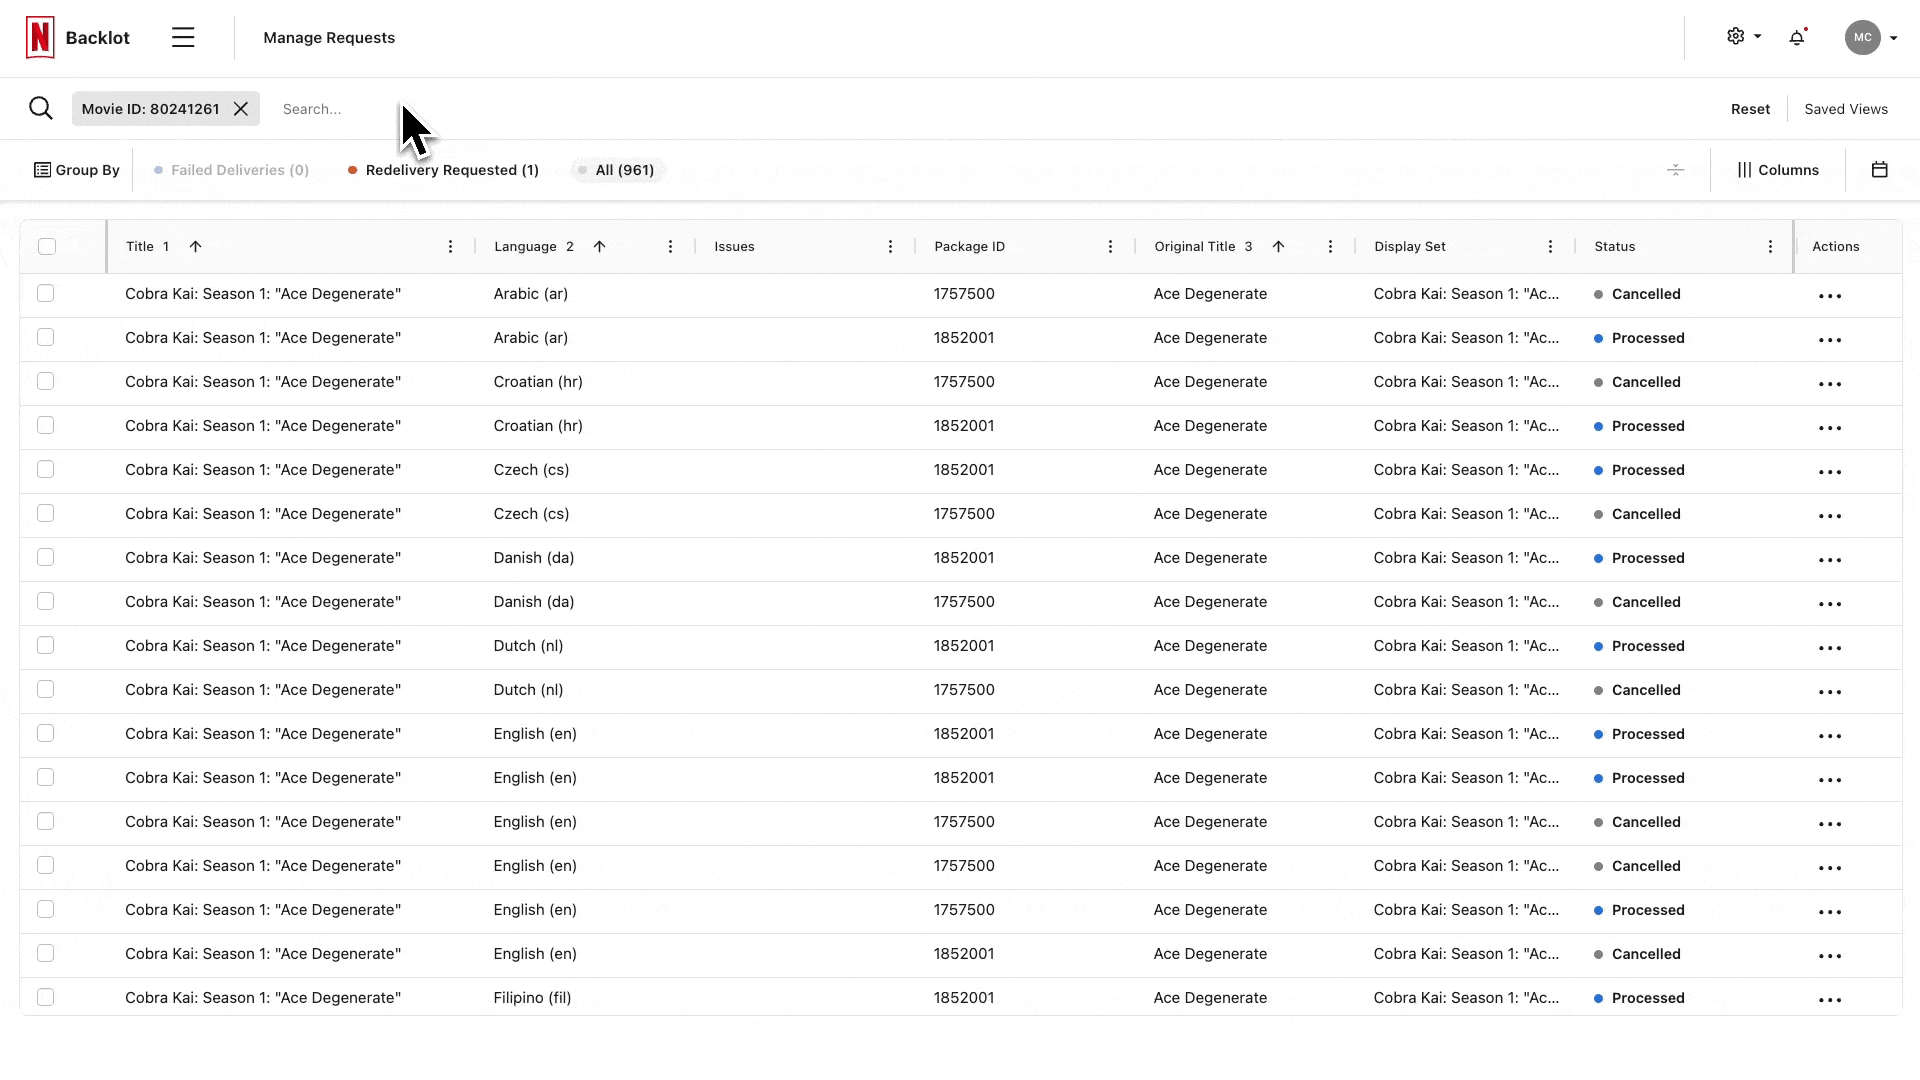Remove the Movie ID 80241261 filter chip
The height and width of the screenshot is (1080, 1920).
(240, 108)
